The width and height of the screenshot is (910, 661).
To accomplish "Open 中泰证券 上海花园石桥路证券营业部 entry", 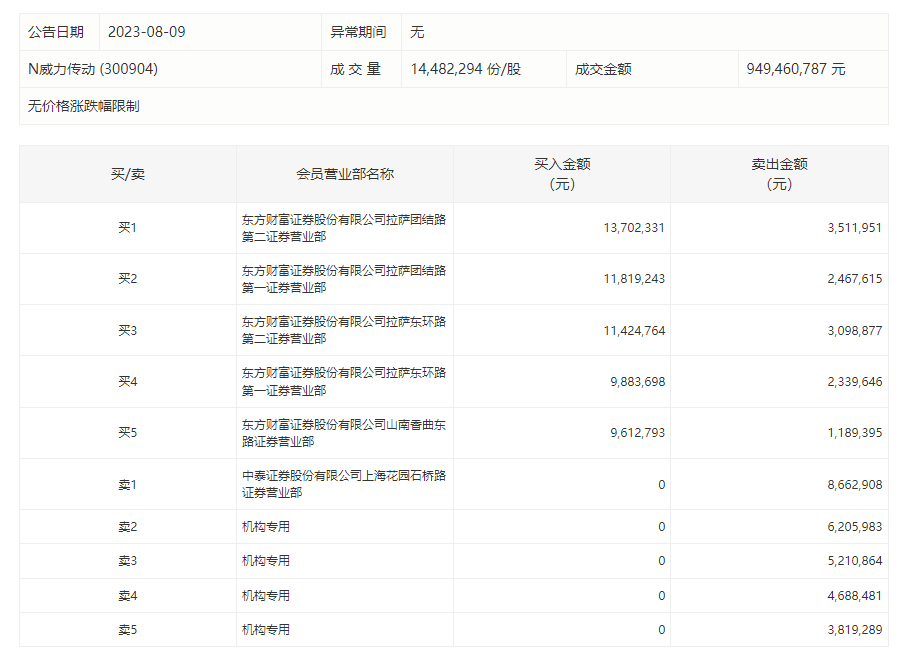I will pos(343,484).
